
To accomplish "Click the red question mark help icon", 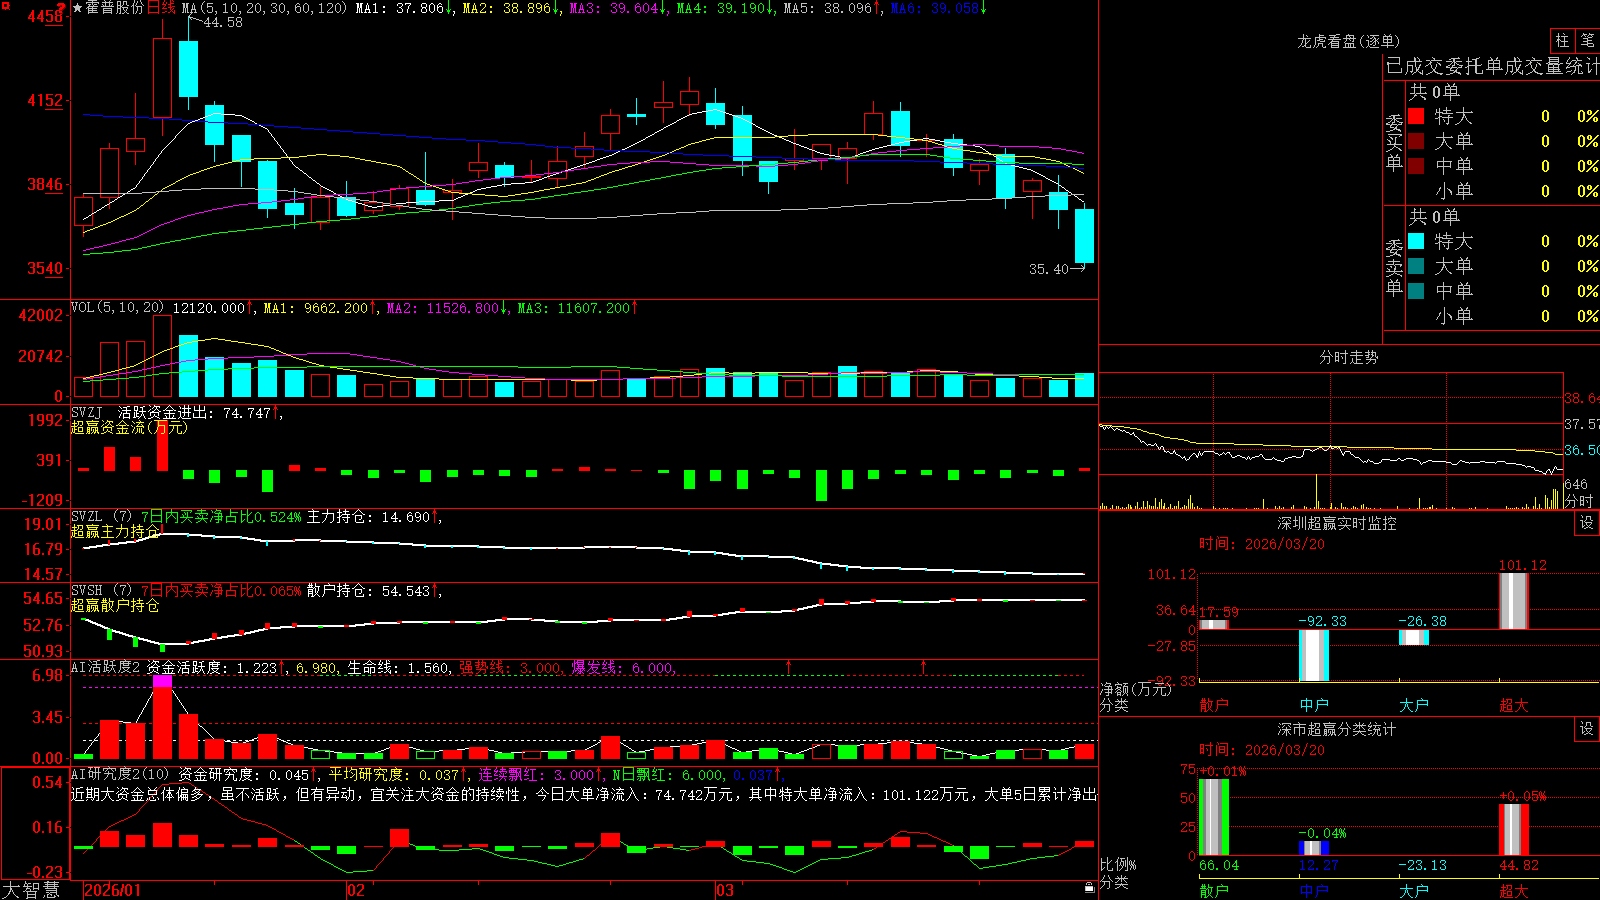I will 59,11.
